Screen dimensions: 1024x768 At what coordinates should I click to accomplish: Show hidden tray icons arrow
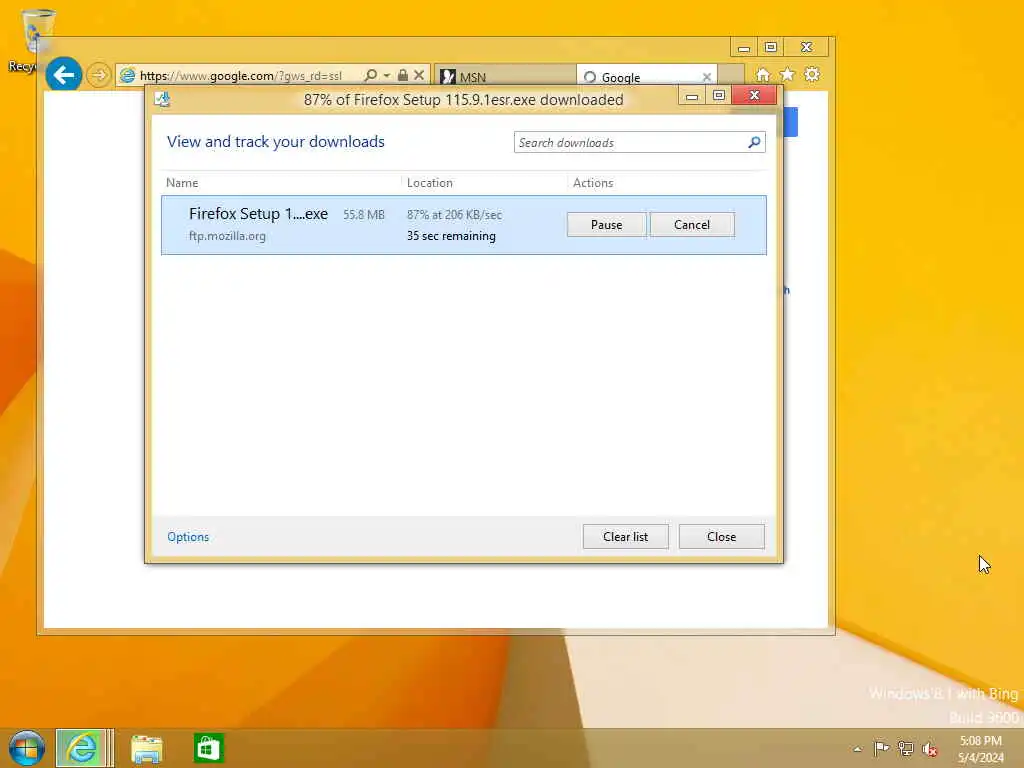coord(857,749)
